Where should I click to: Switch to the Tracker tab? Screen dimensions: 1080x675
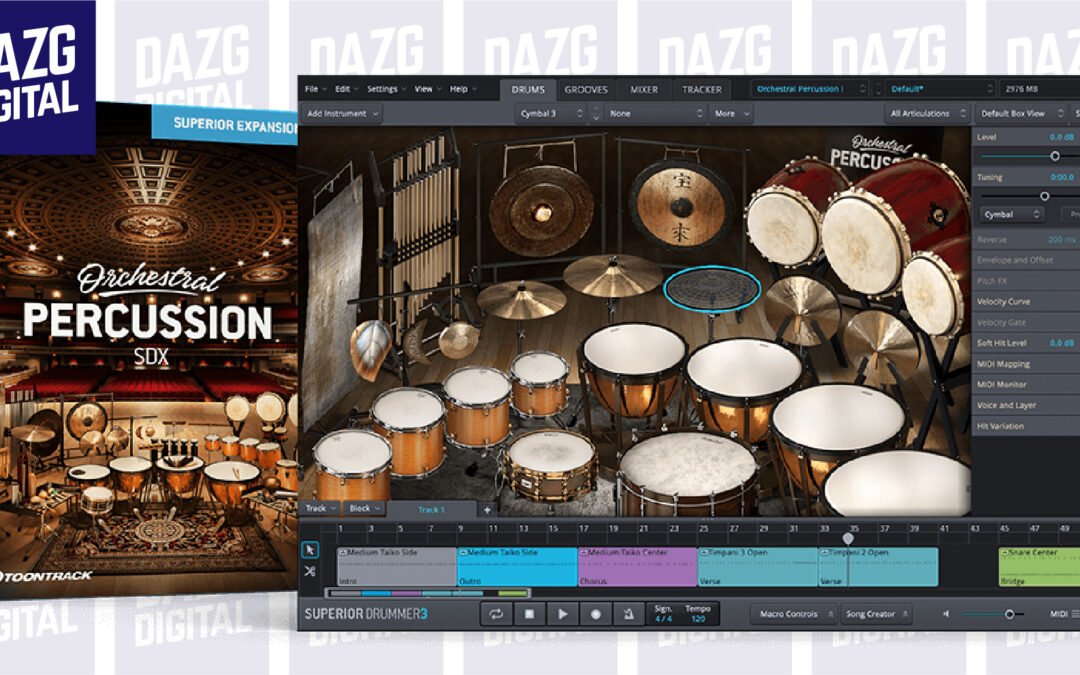pos(702,90)
